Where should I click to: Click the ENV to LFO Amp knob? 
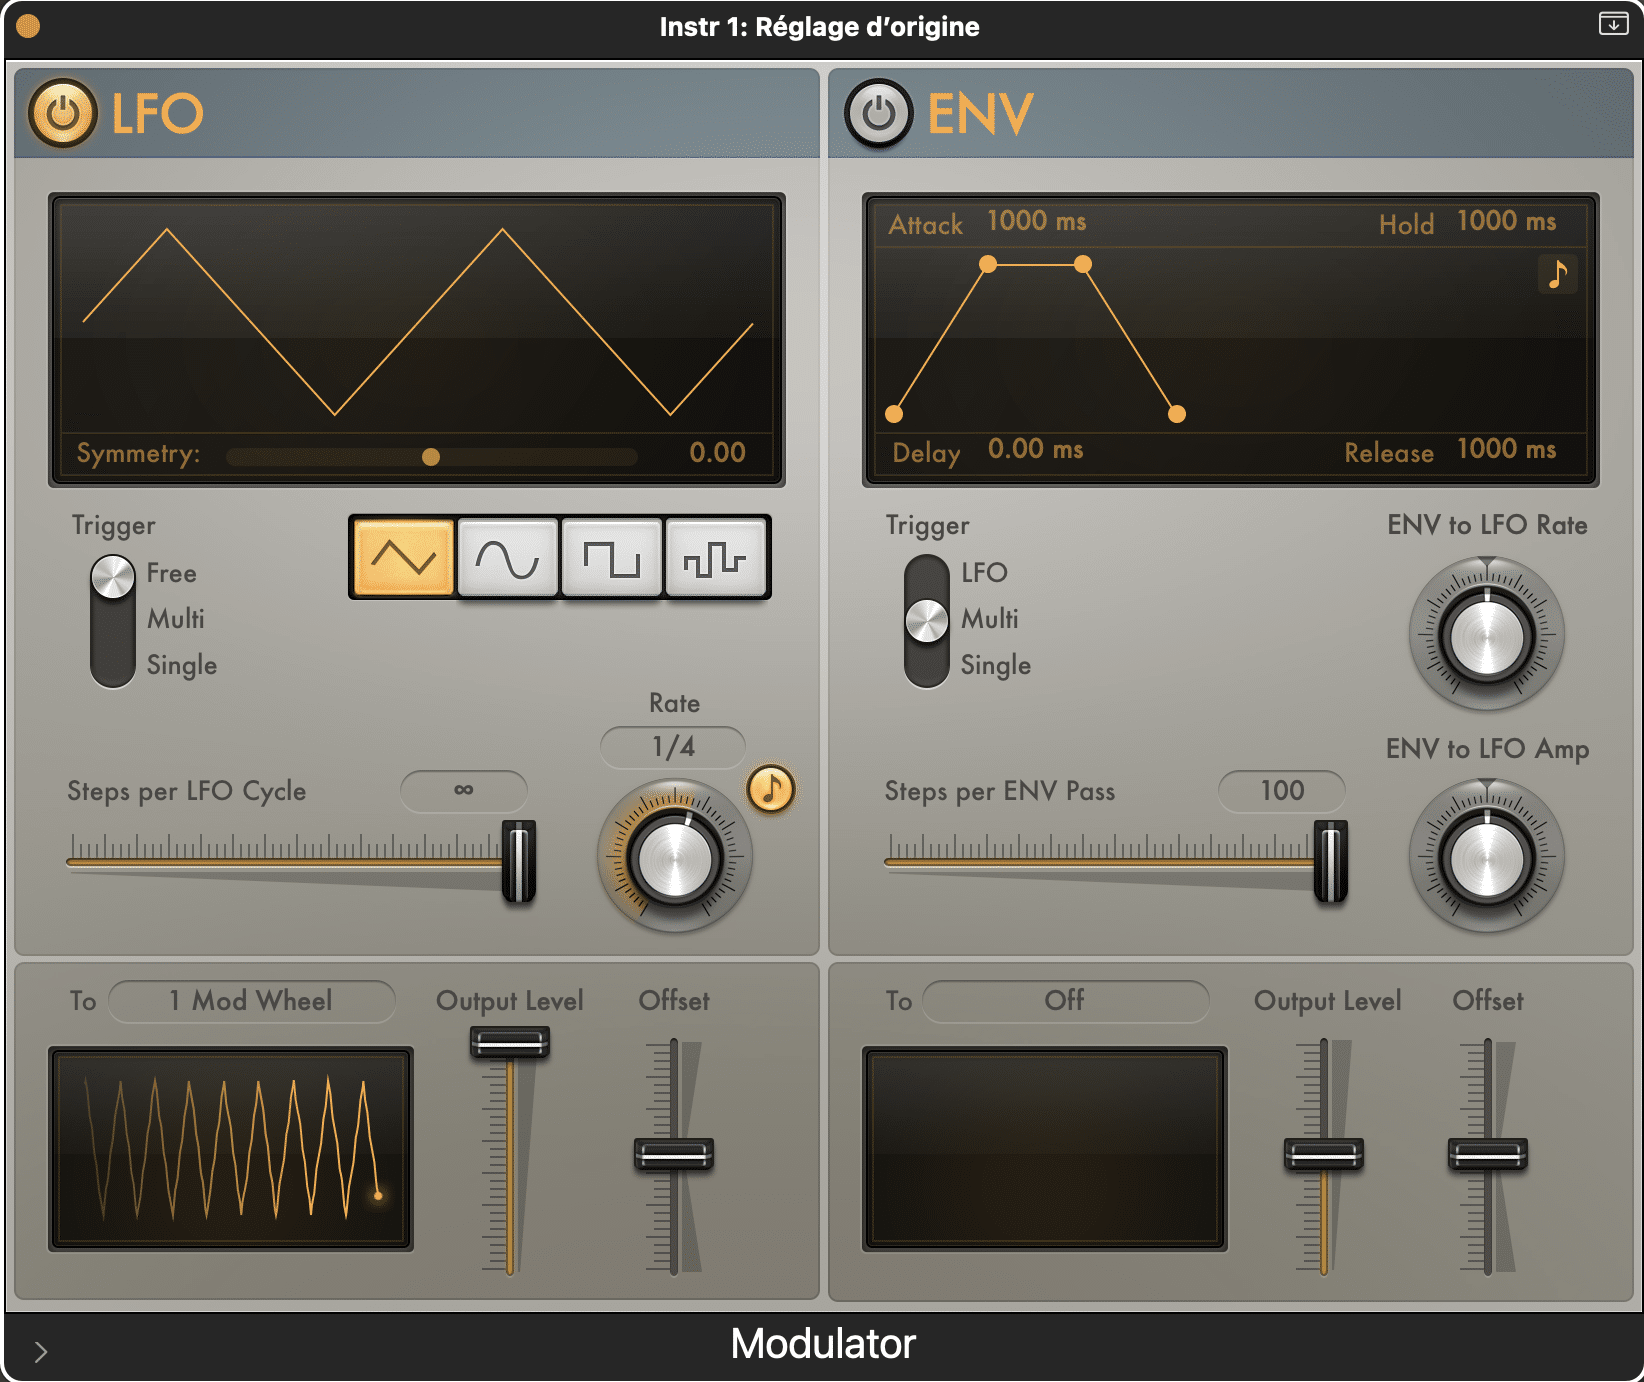pyautogui.click(x=1487, y=857)
